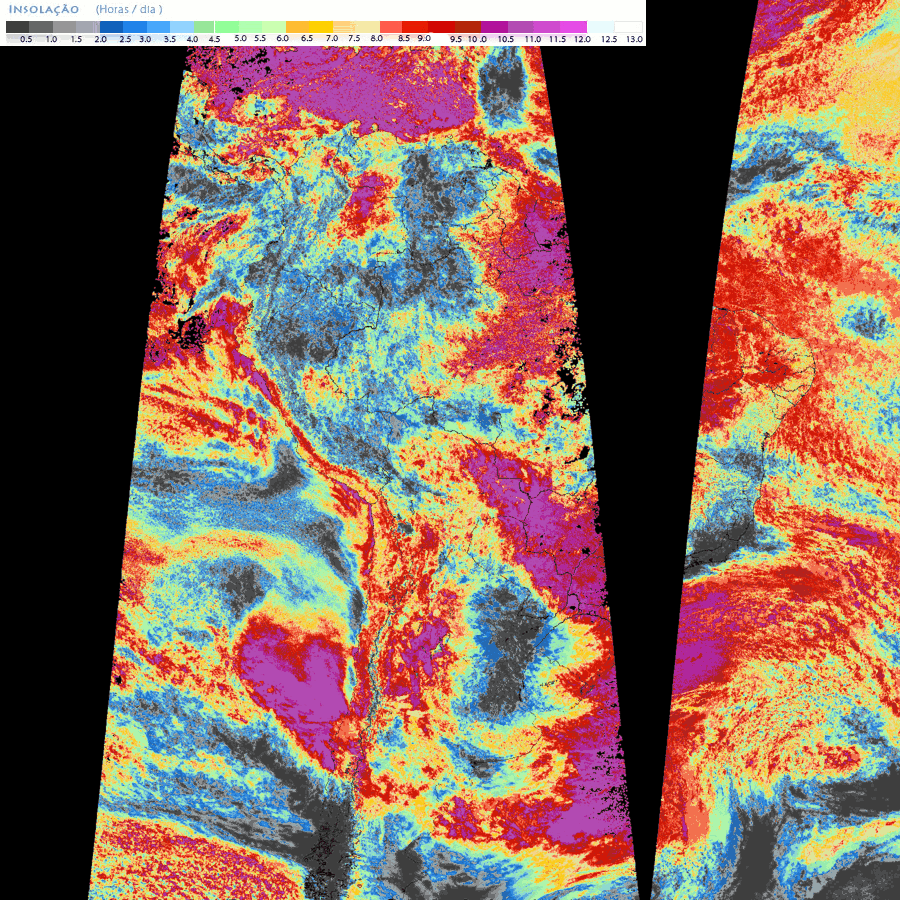Select the '6.0' legend value
This screenshot has width=900, height=900.
282,38
